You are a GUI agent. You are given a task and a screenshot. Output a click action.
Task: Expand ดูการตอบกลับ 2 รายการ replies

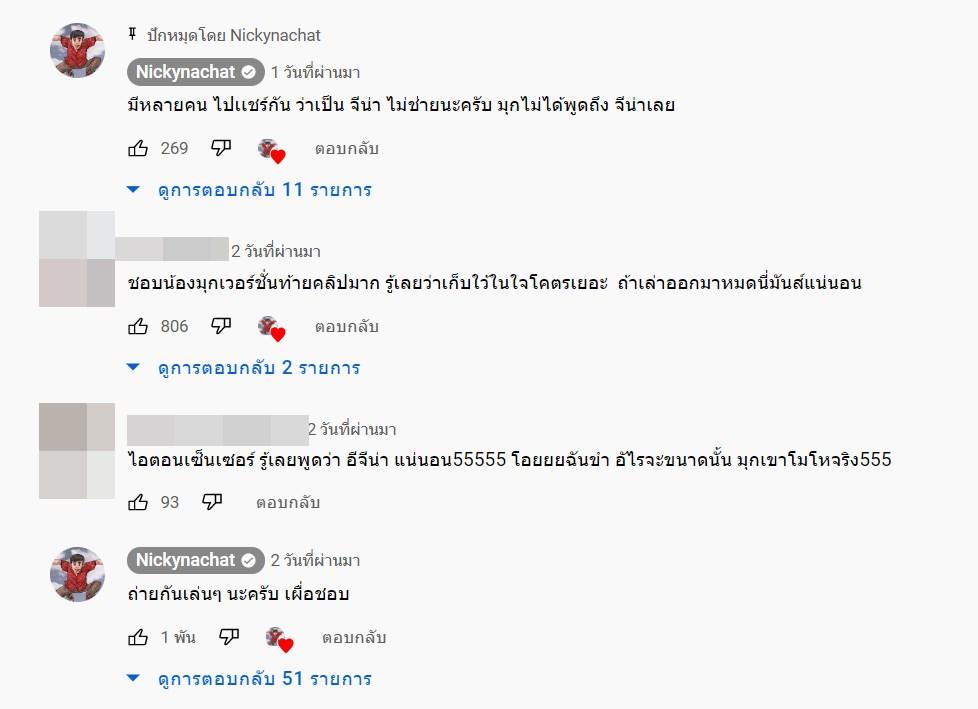[258, 368]
